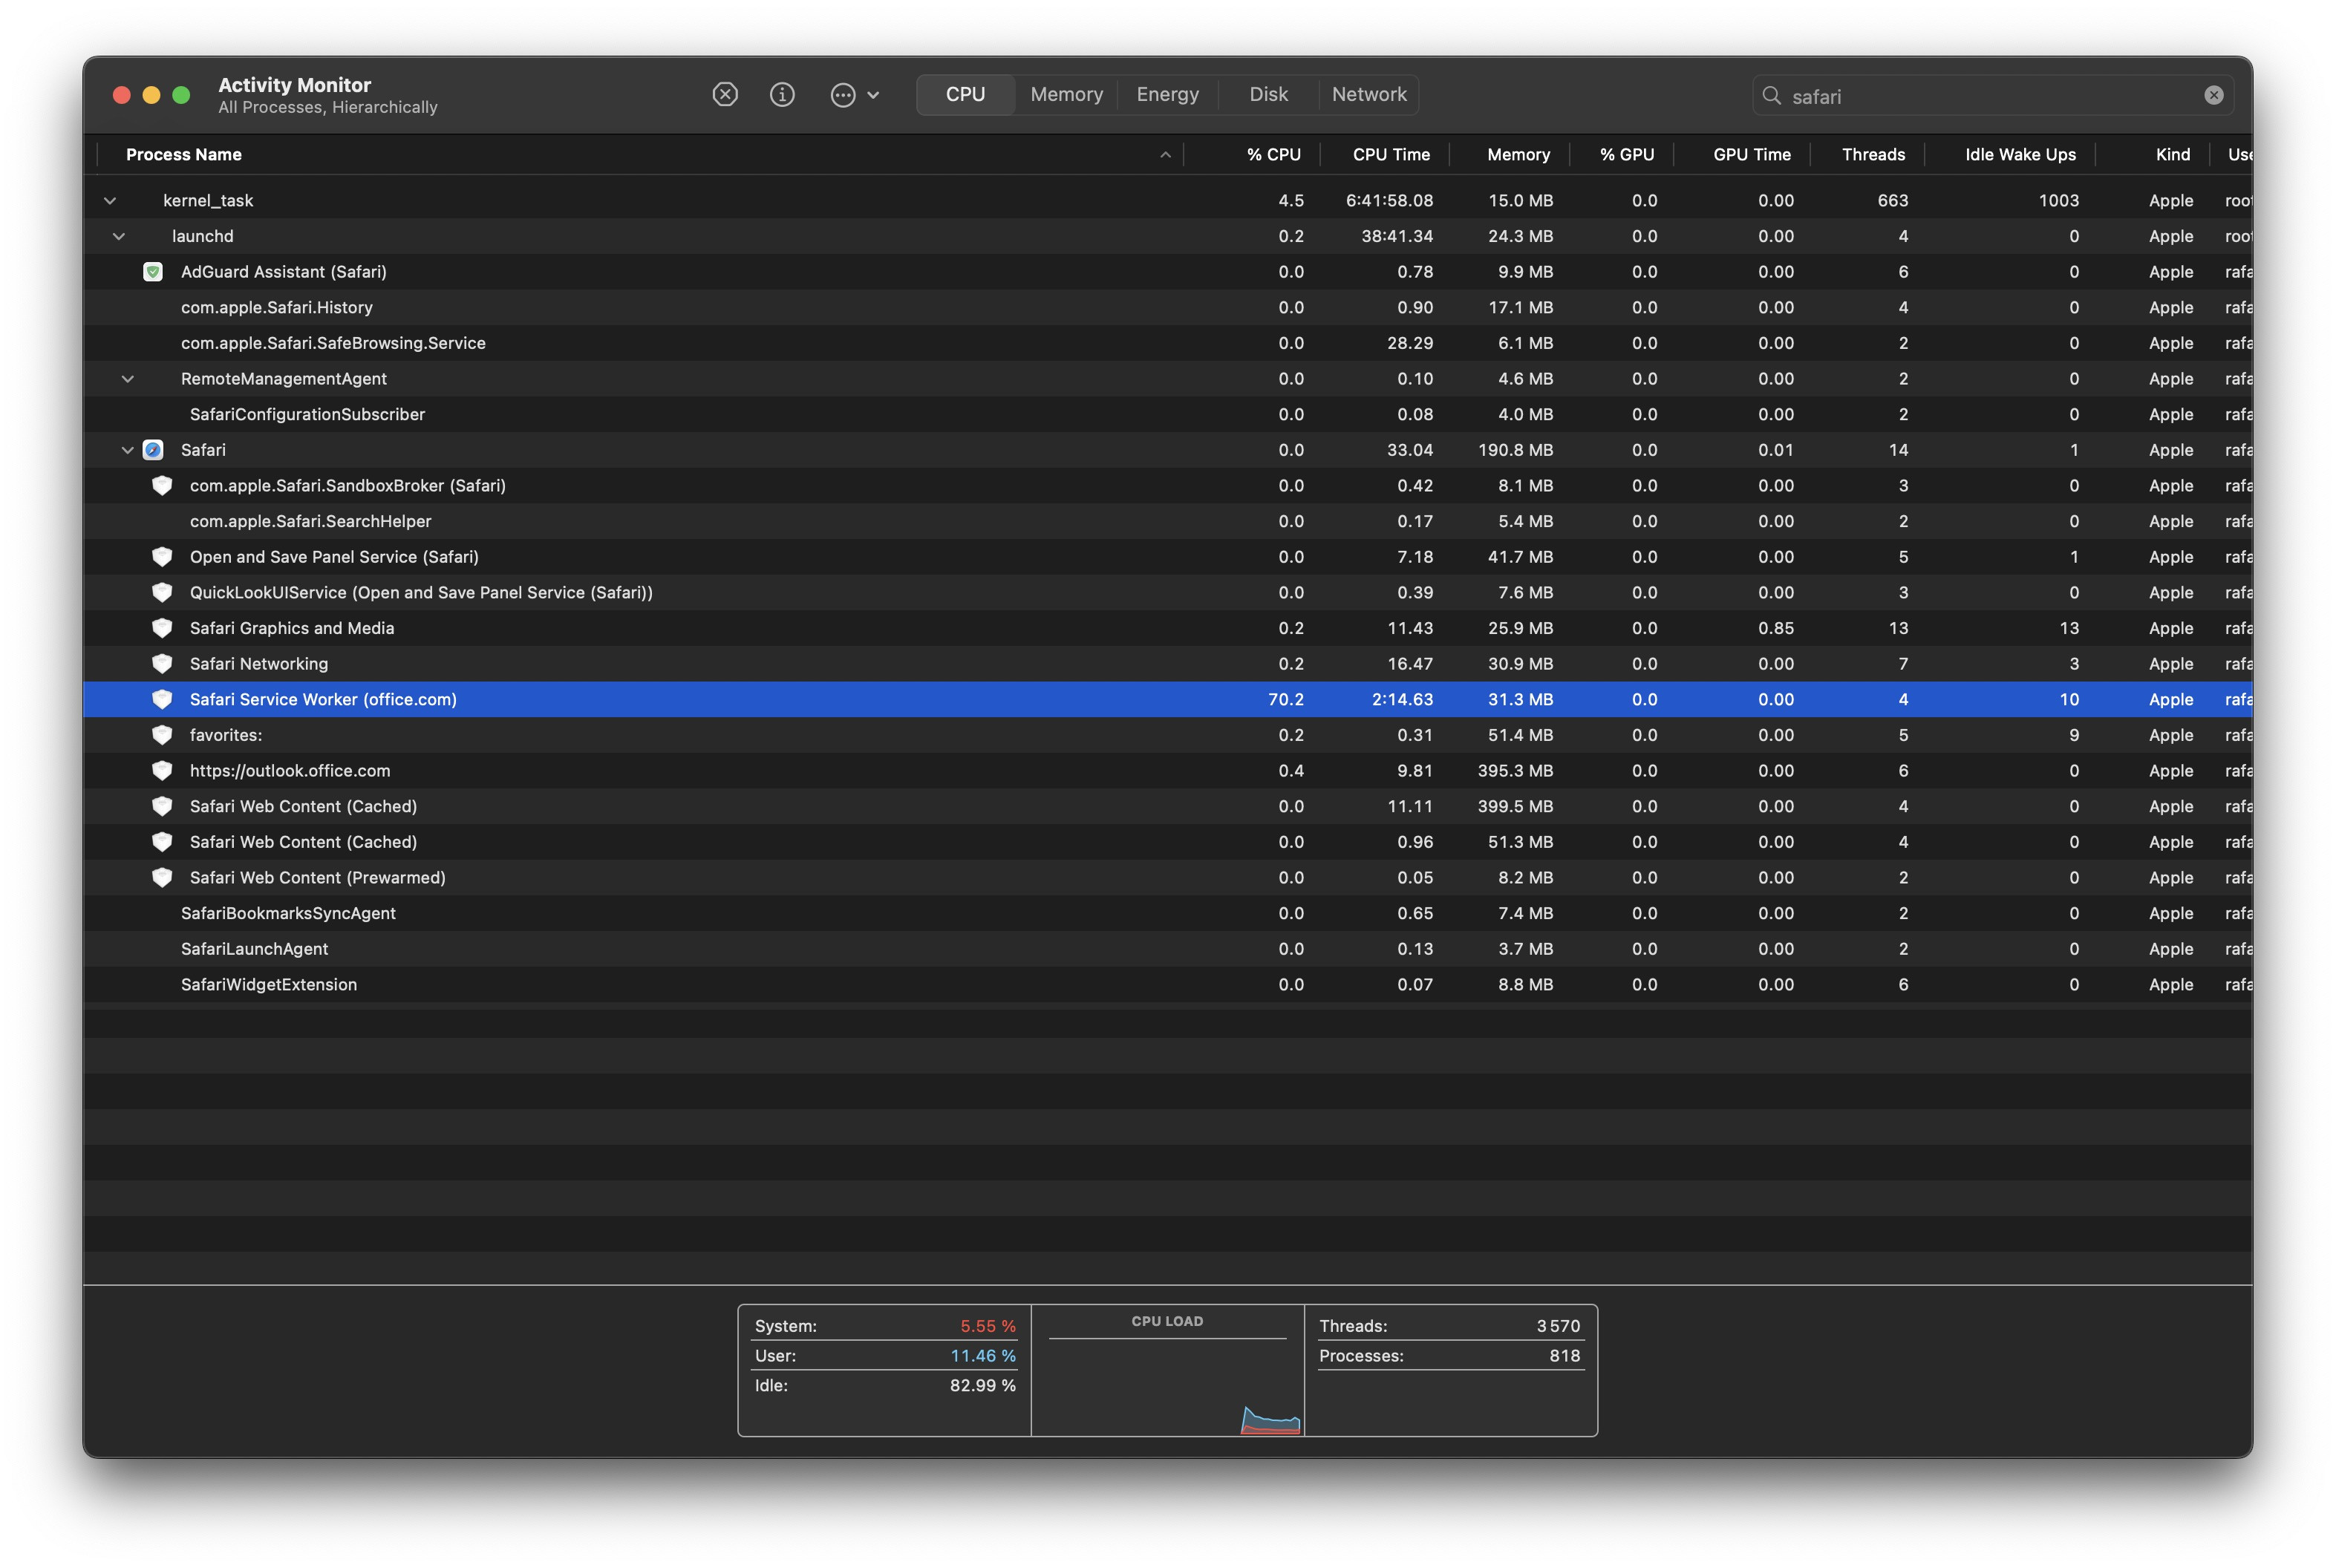2336x1568 pixels.
Task: Collapse the RemoteManagementAgent subtree
Action: tap(127, 379)
